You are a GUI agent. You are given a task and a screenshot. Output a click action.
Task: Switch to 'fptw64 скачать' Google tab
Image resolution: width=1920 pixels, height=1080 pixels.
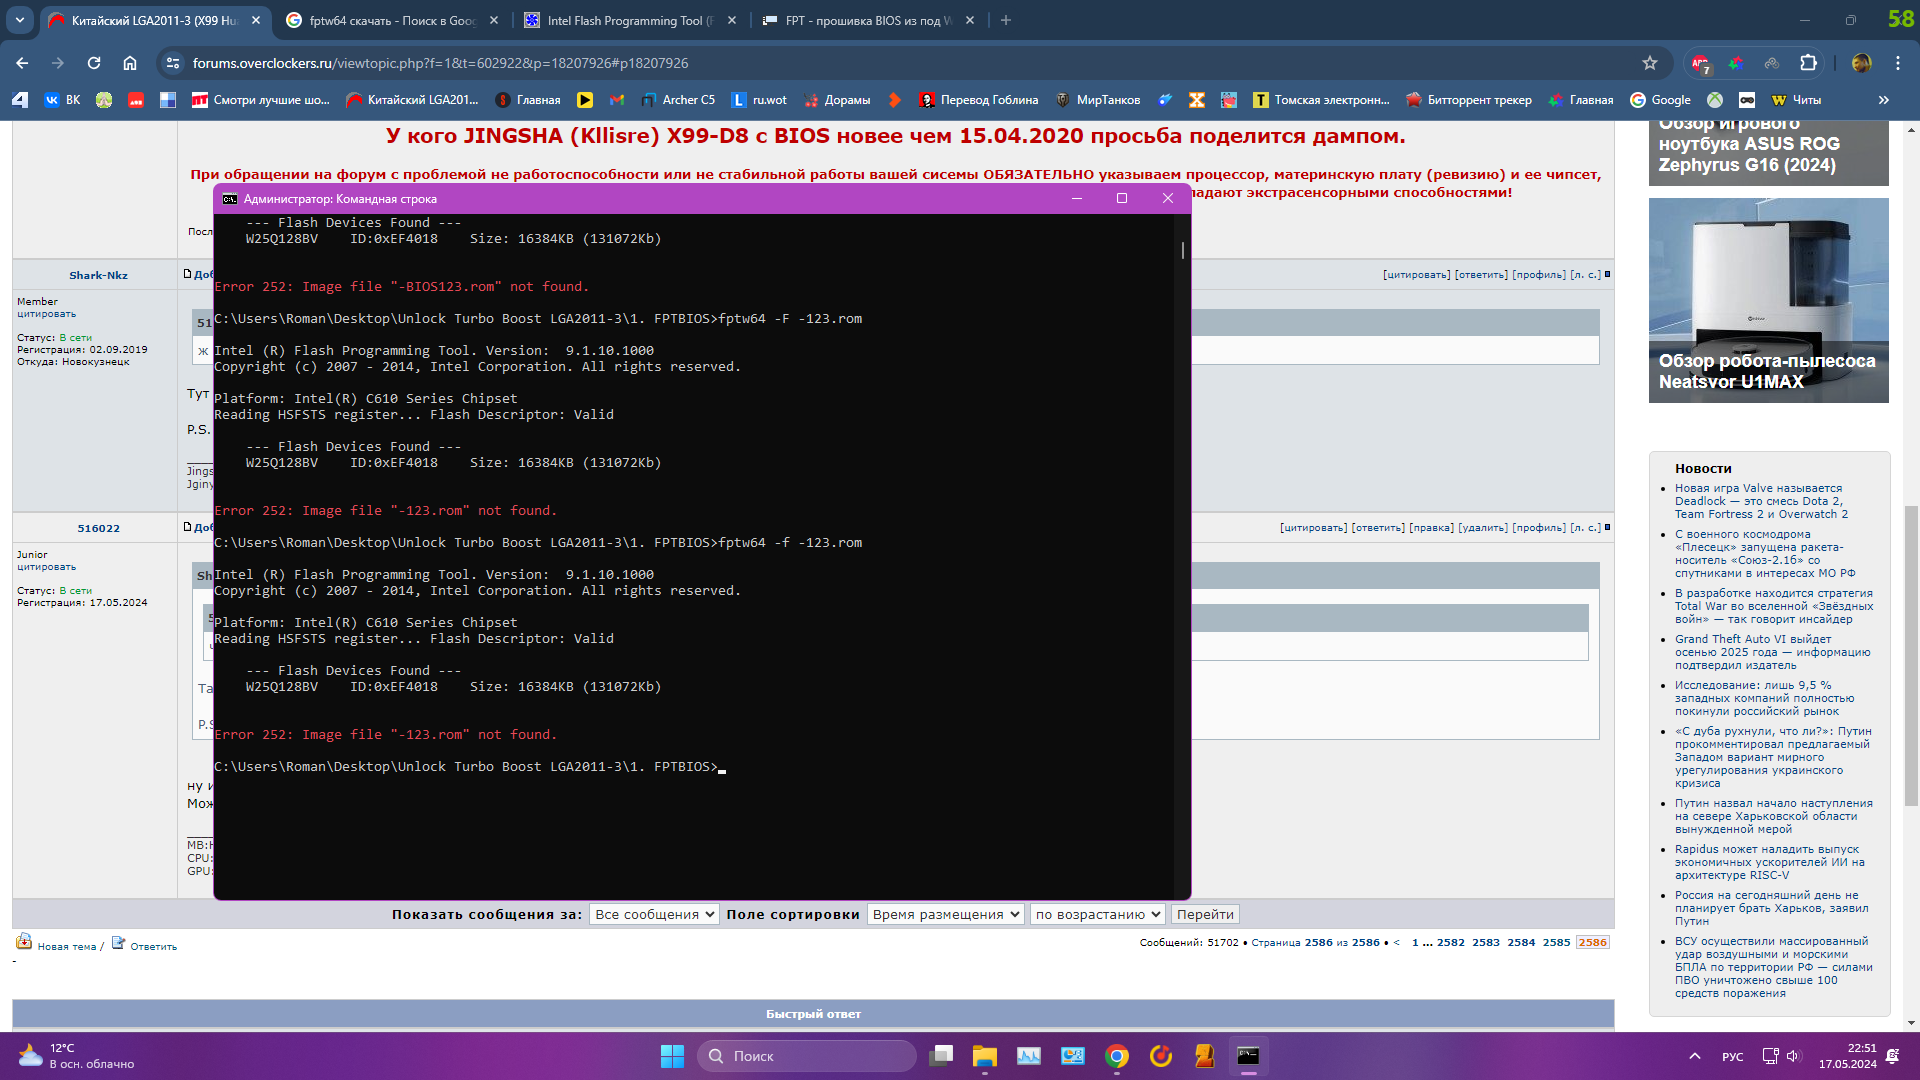coord(391,20)
